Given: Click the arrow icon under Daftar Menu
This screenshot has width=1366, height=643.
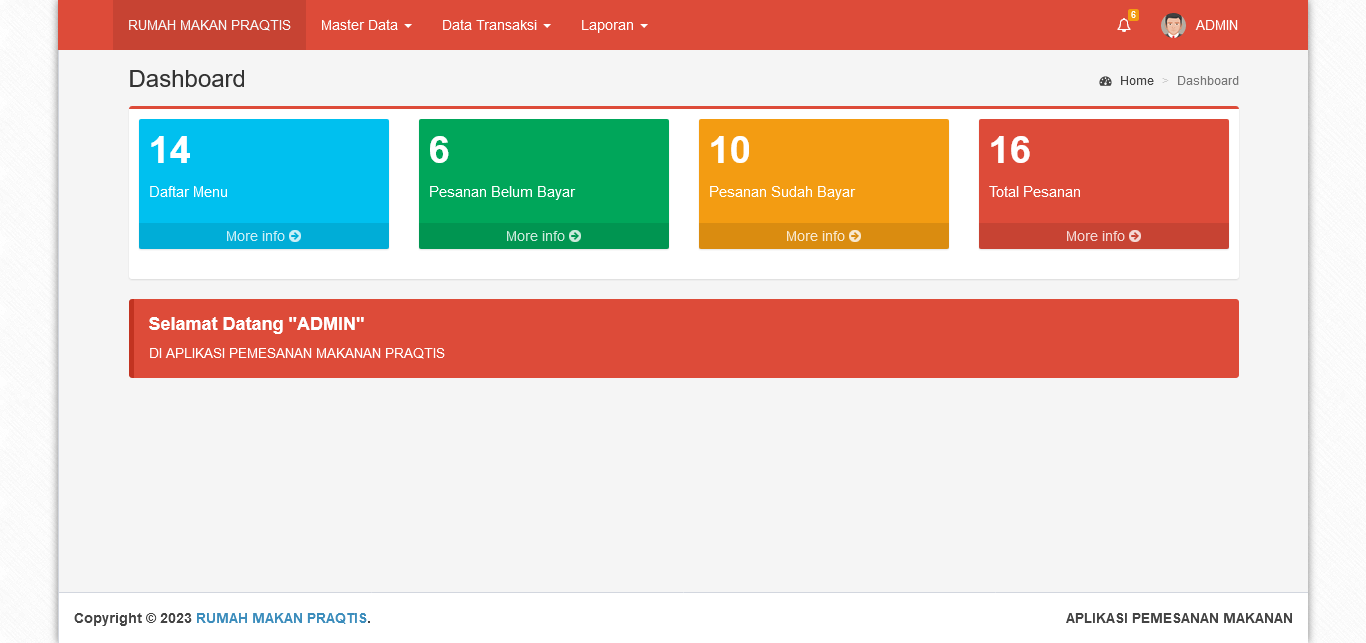Looking at the screenshot, I should [295, 236].
